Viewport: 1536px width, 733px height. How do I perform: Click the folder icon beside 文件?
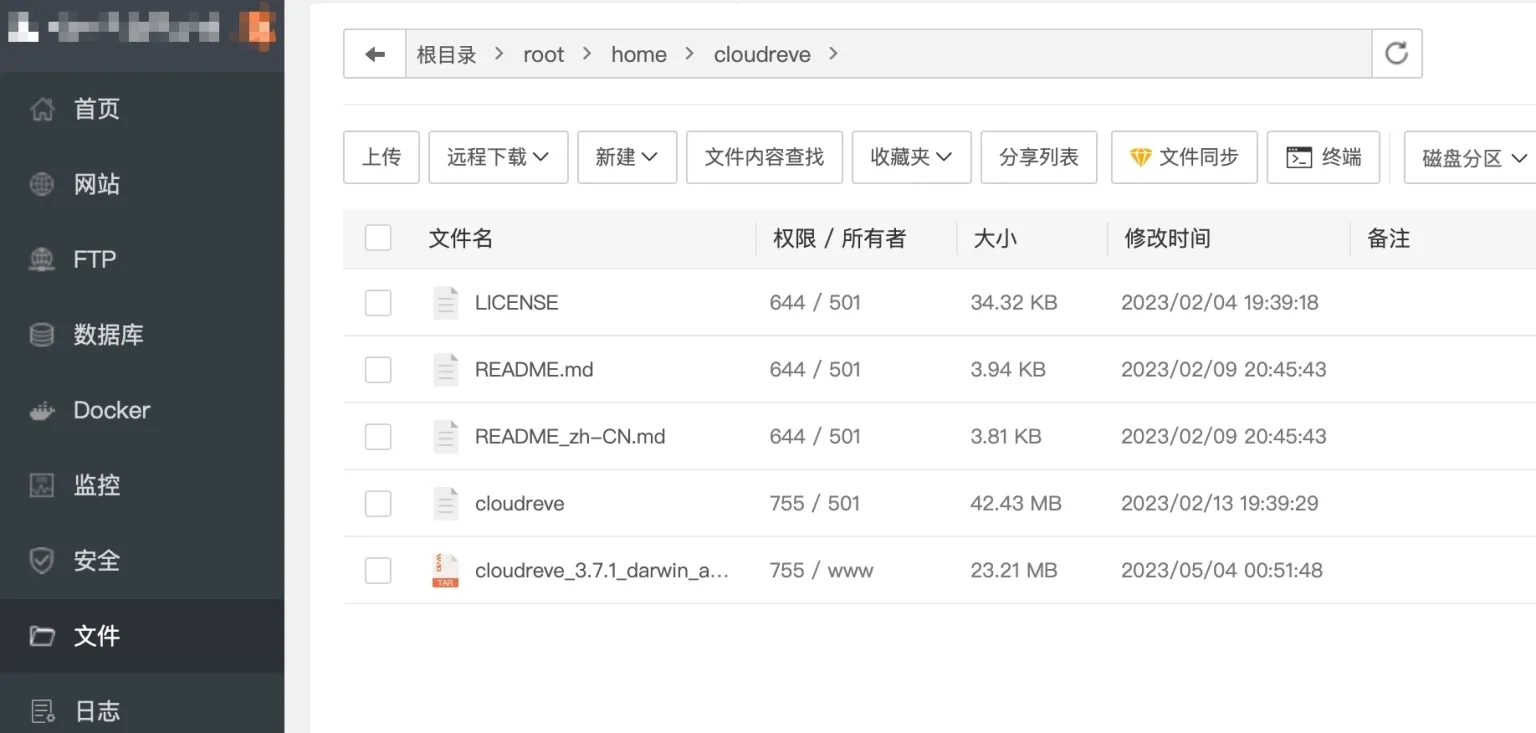pyautogui.click(x=42, y=636)
